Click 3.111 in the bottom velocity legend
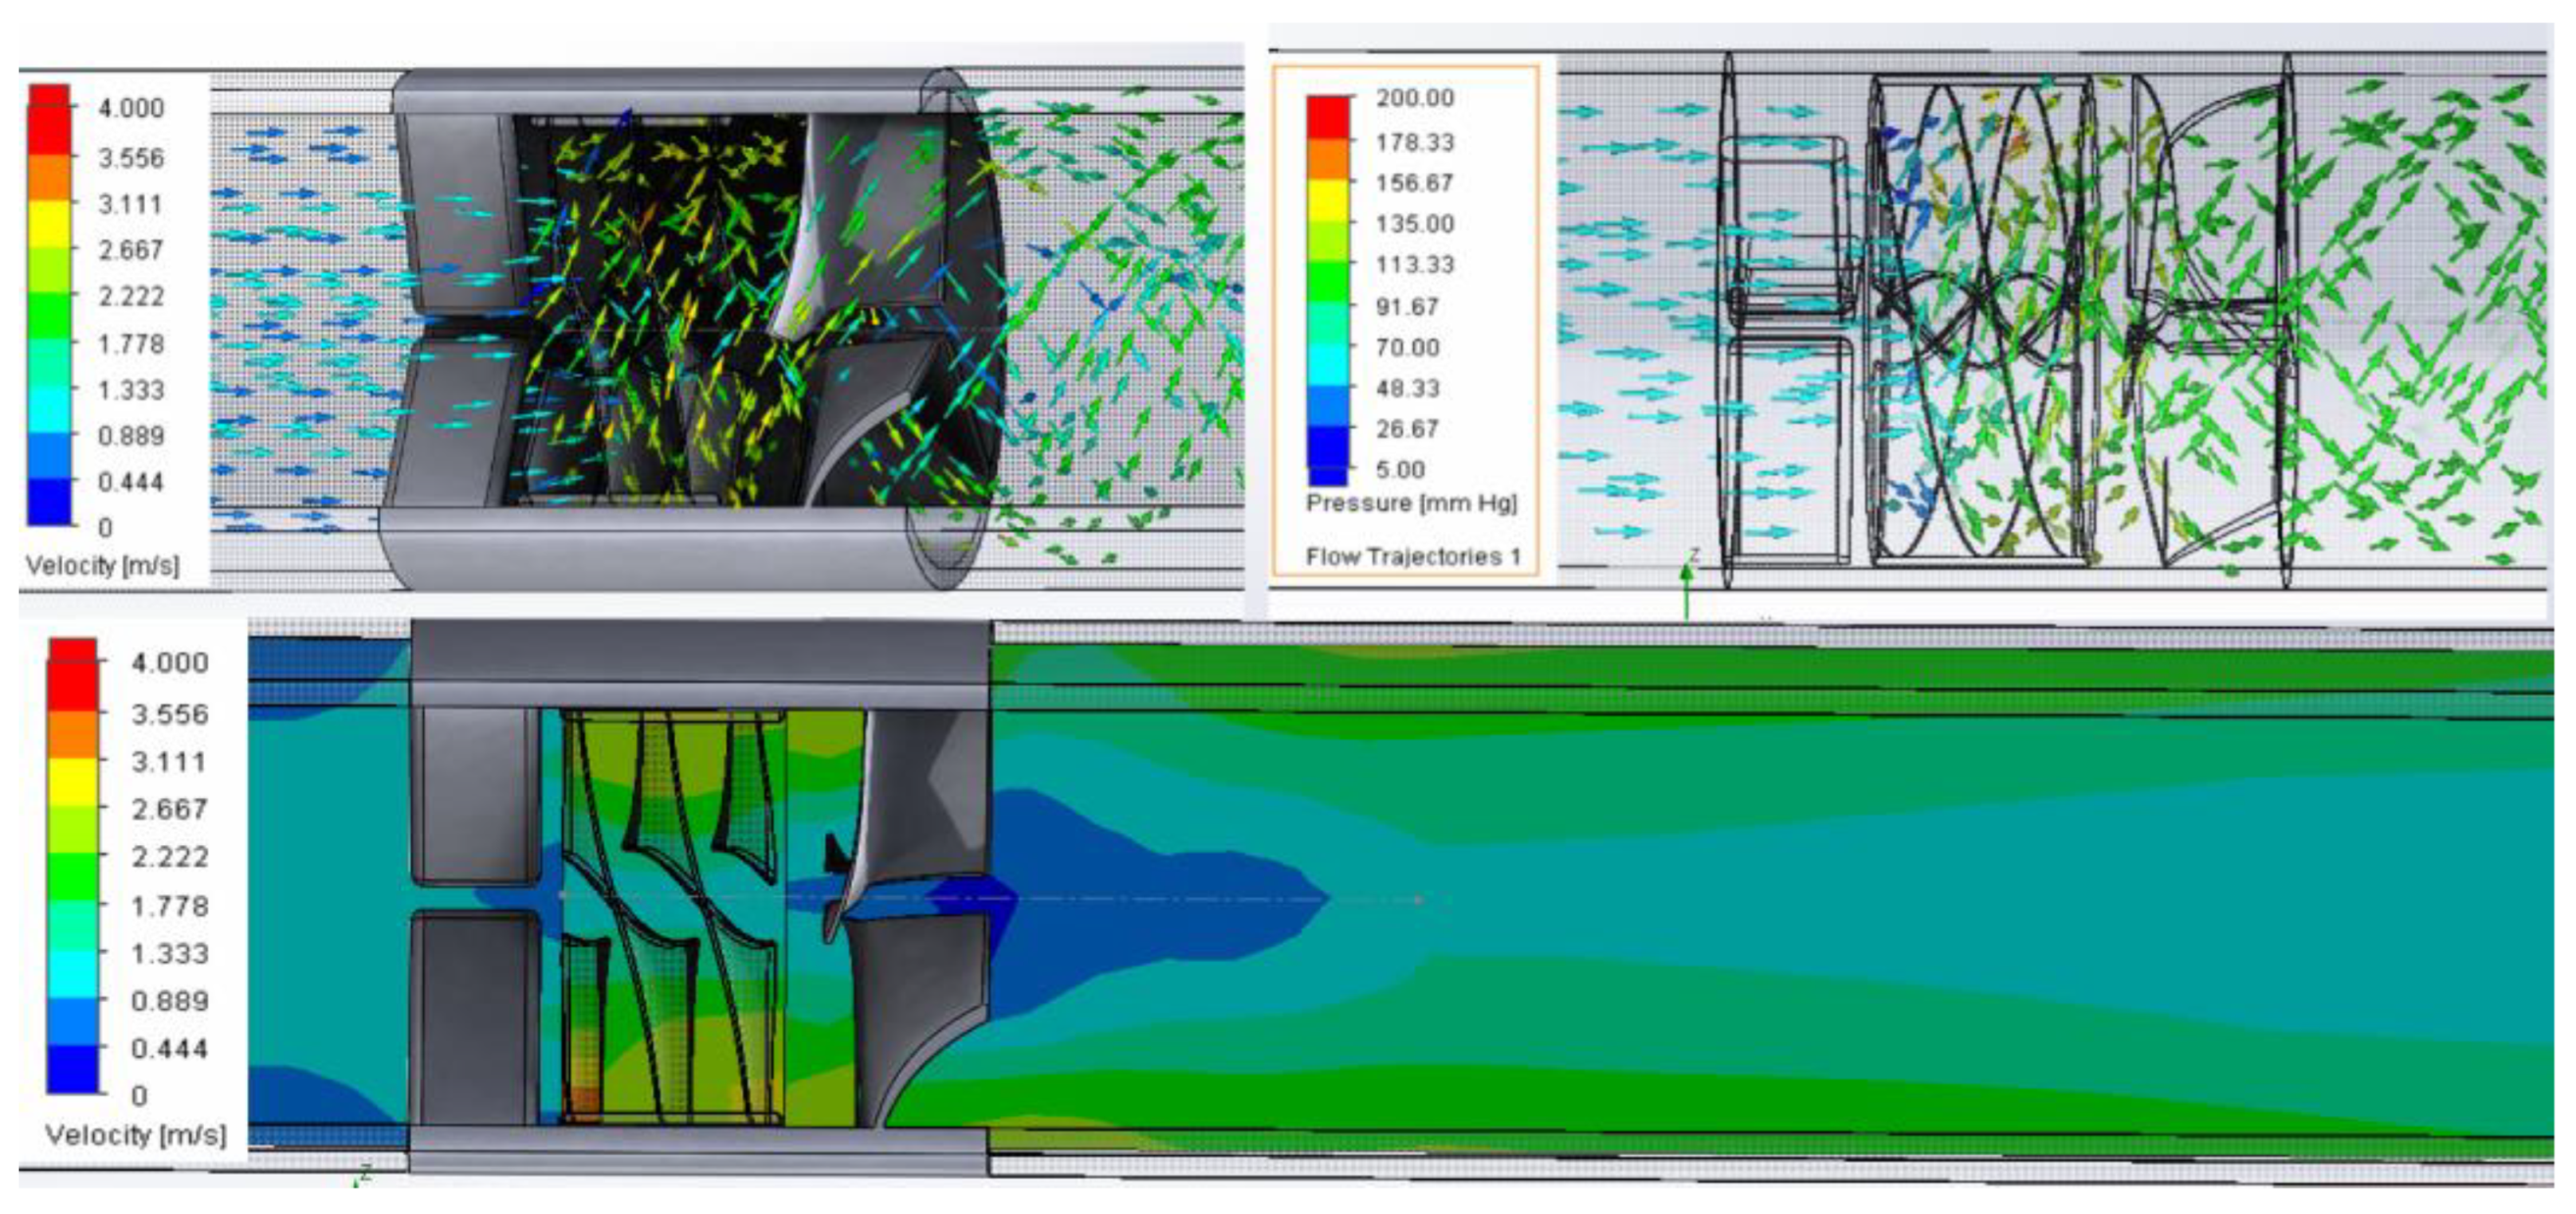The height and width of the screenshot is (1214, 2576). click(170, 763)
